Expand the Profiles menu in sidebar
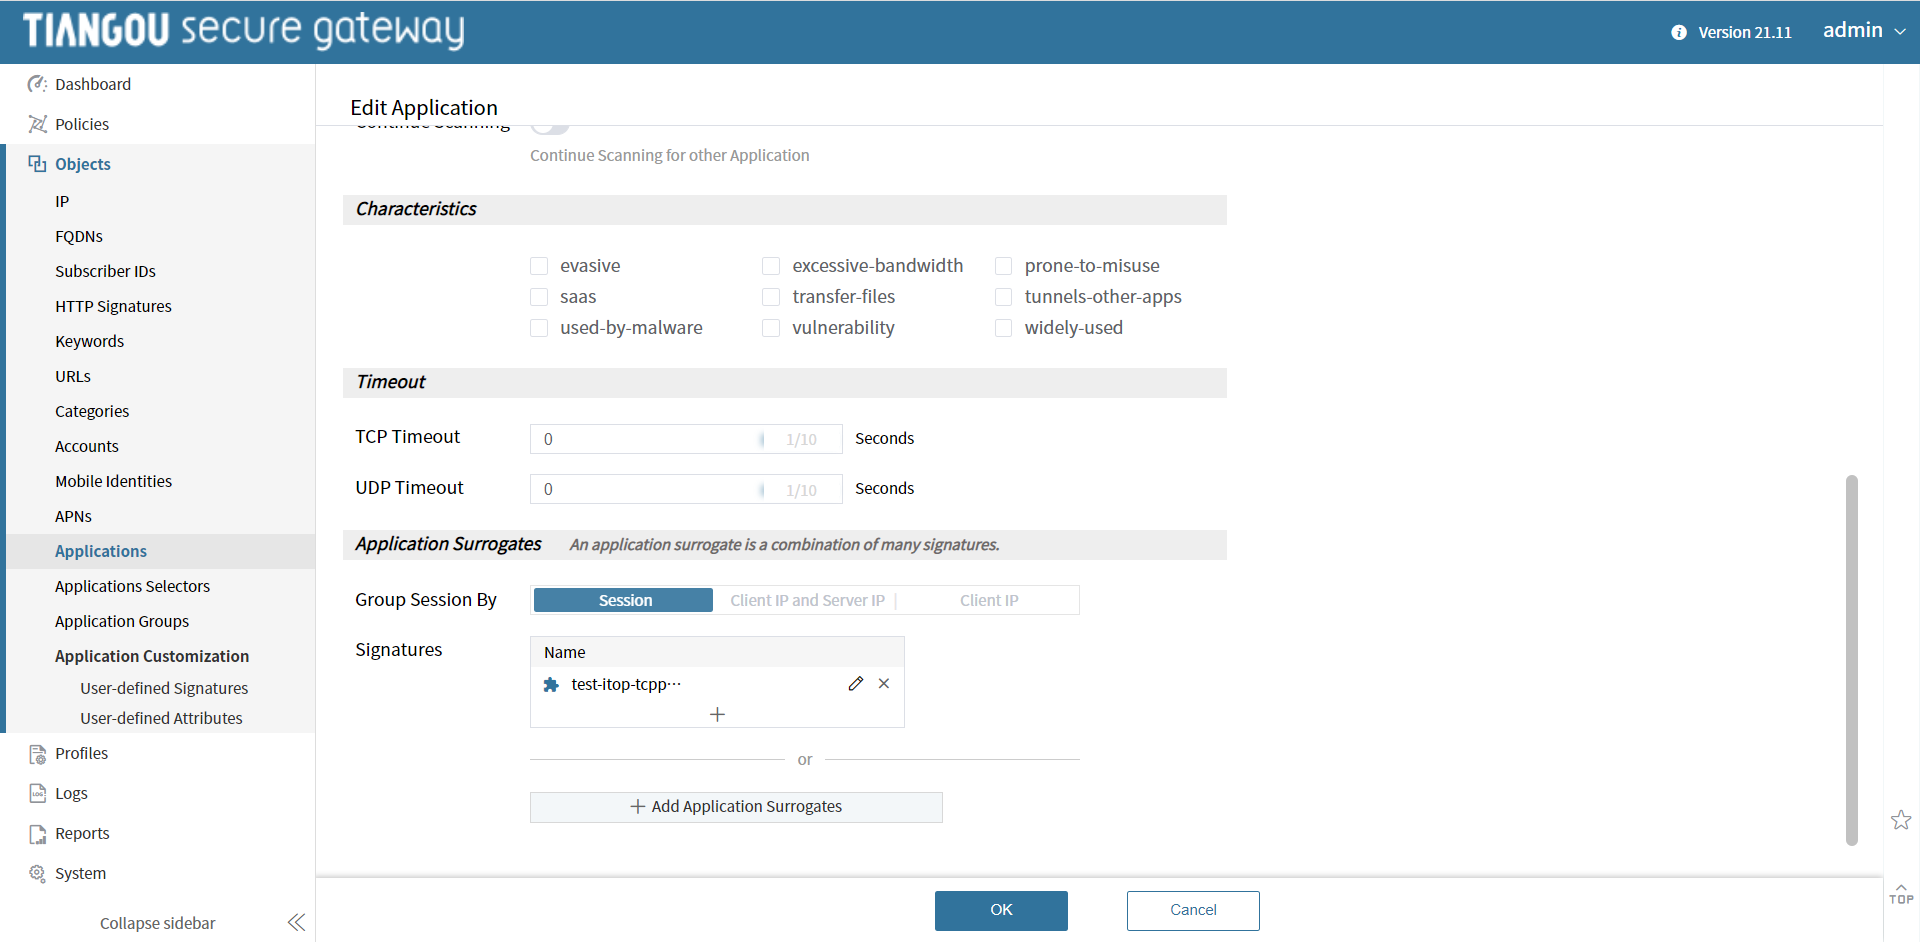 [81, 753]
